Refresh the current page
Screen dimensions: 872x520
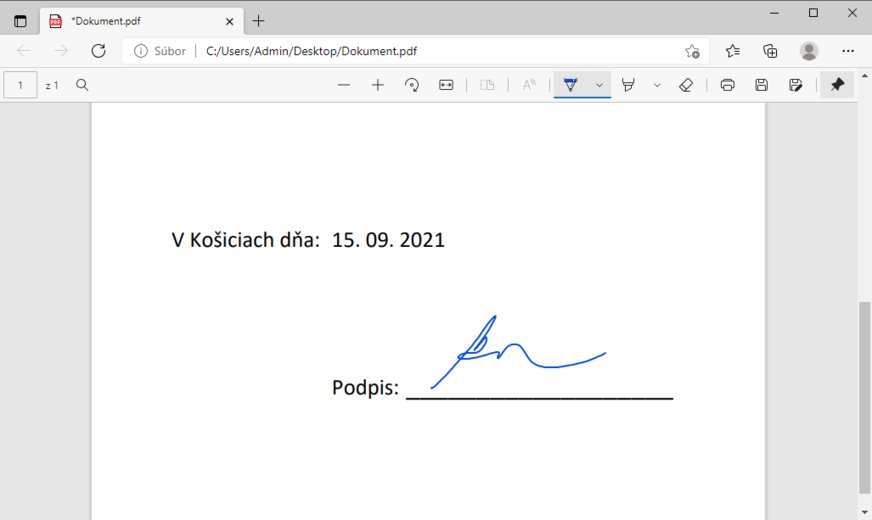[x=98, y=51]
